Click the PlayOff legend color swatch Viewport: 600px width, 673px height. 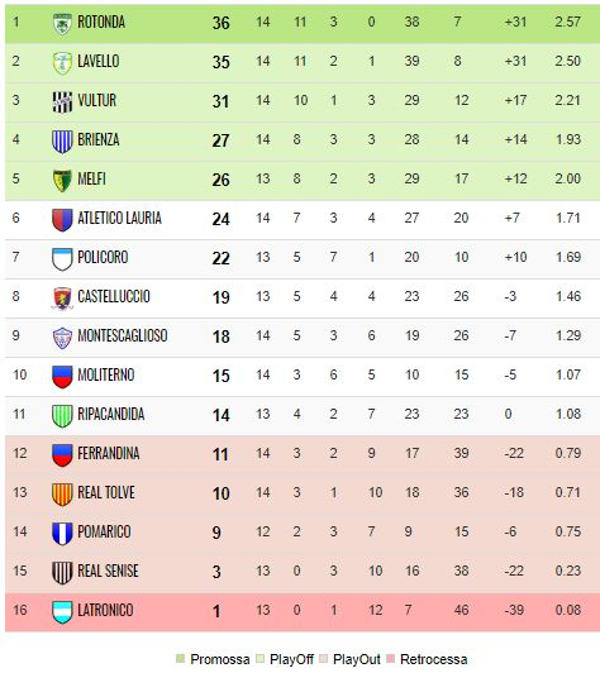point(260,658)
